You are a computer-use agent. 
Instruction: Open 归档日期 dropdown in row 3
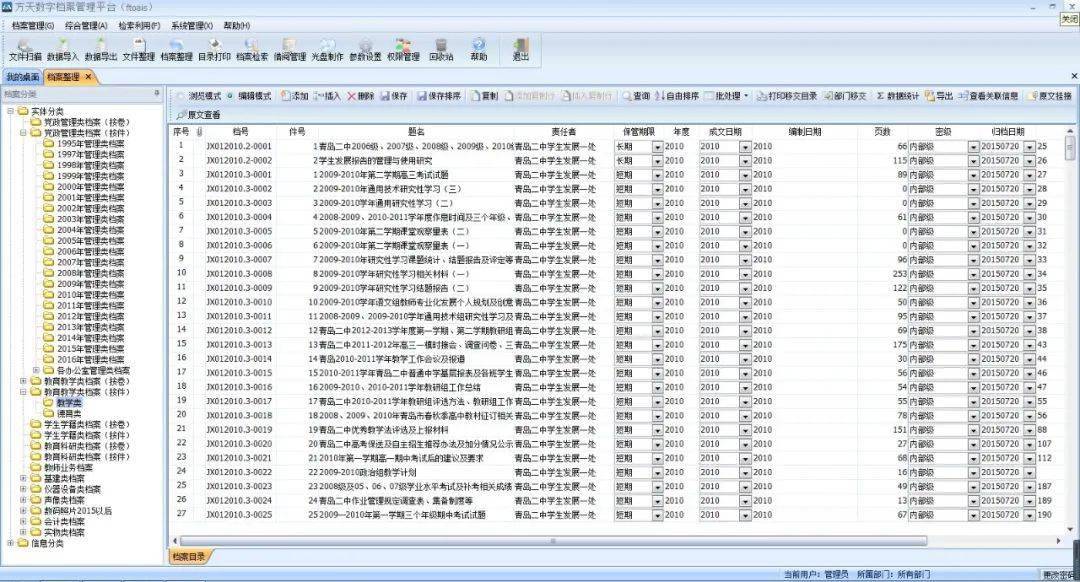click(1029, 175)
